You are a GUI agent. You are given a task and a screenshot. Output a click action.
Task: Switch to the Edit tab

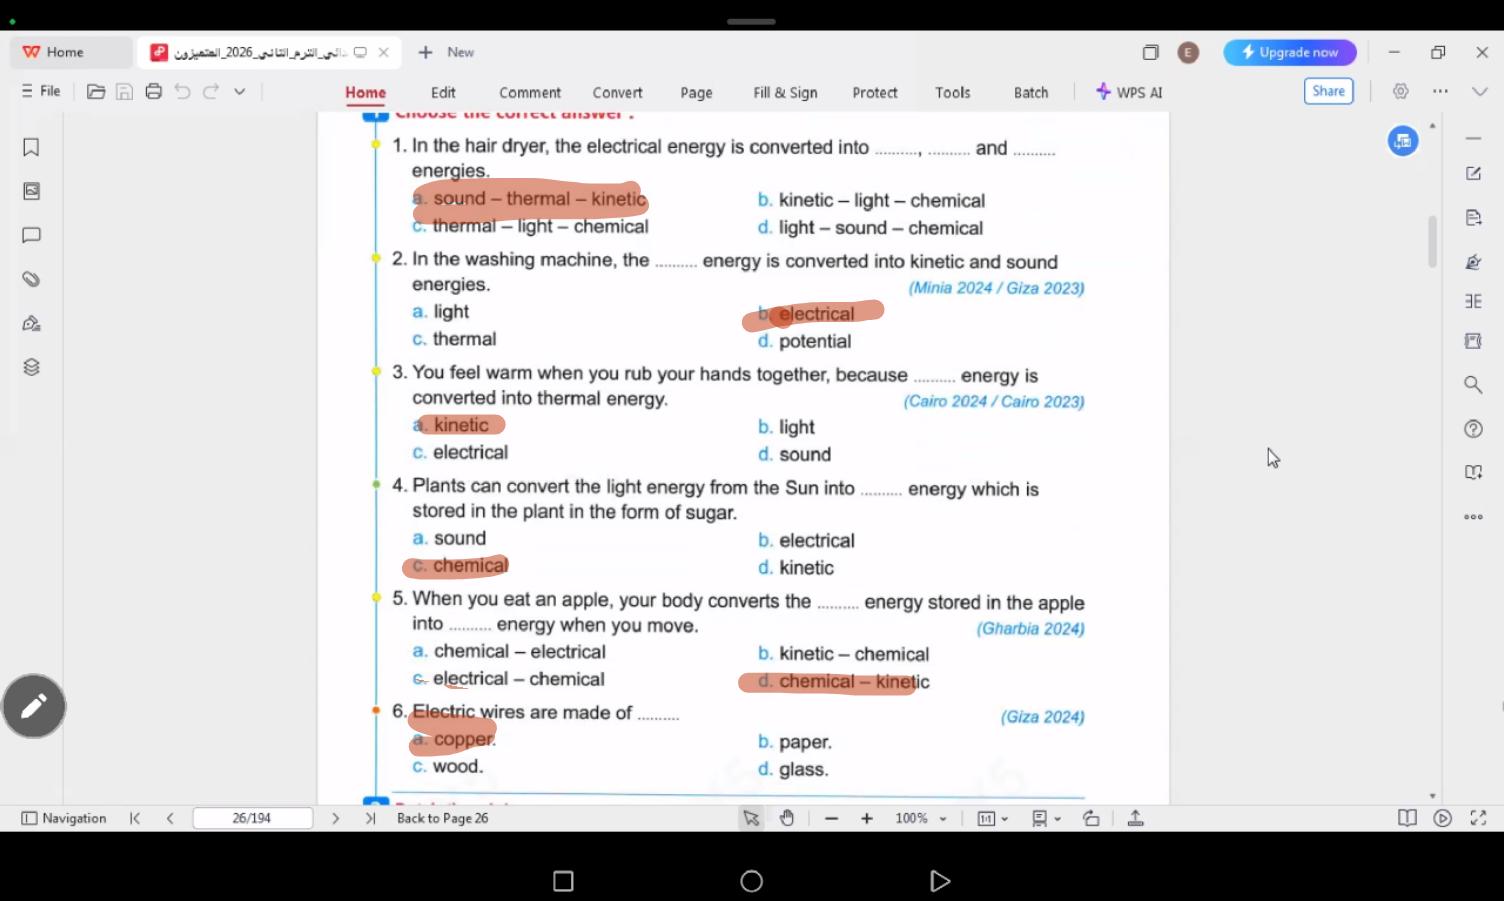443,92
